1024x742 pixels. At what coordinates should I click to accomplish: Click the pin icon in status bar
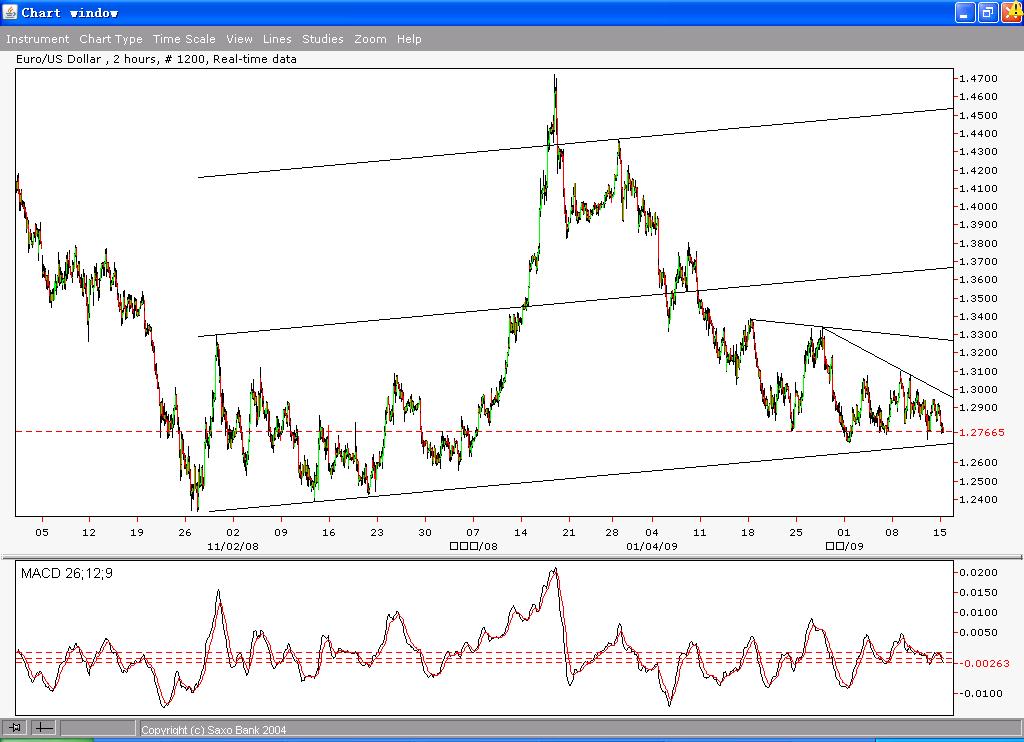click(x=16, y=727)
